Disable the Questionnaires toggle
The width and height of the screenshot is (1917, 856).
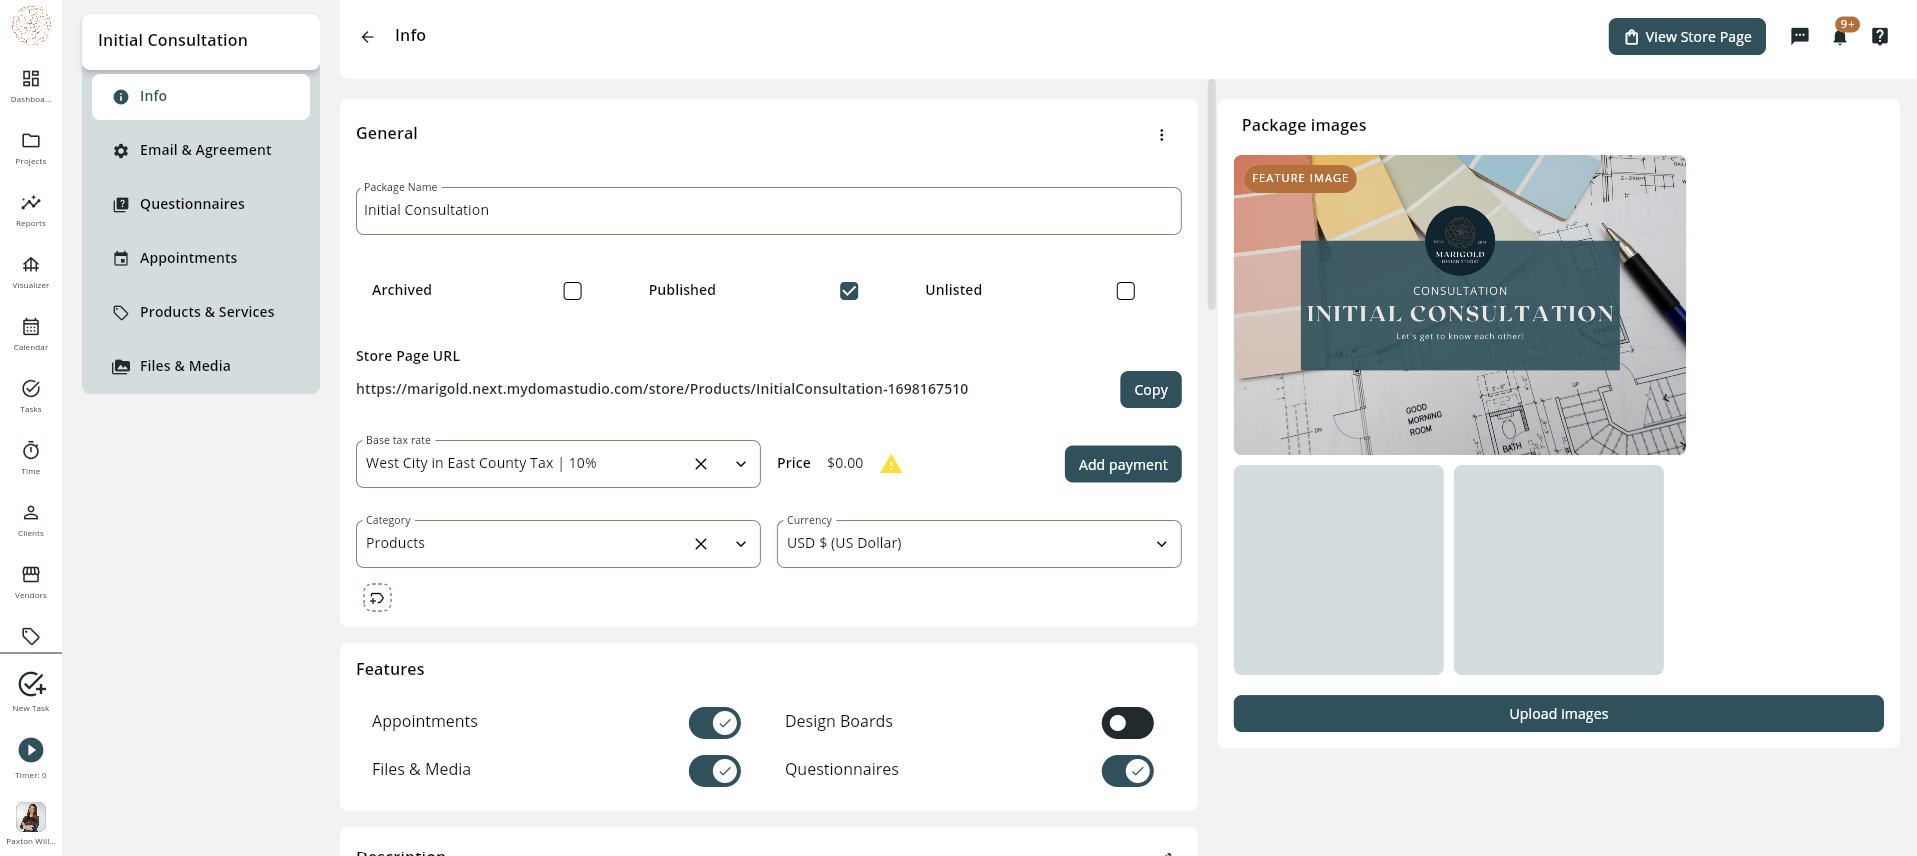pyautogui.click(x=1128, y=771)
